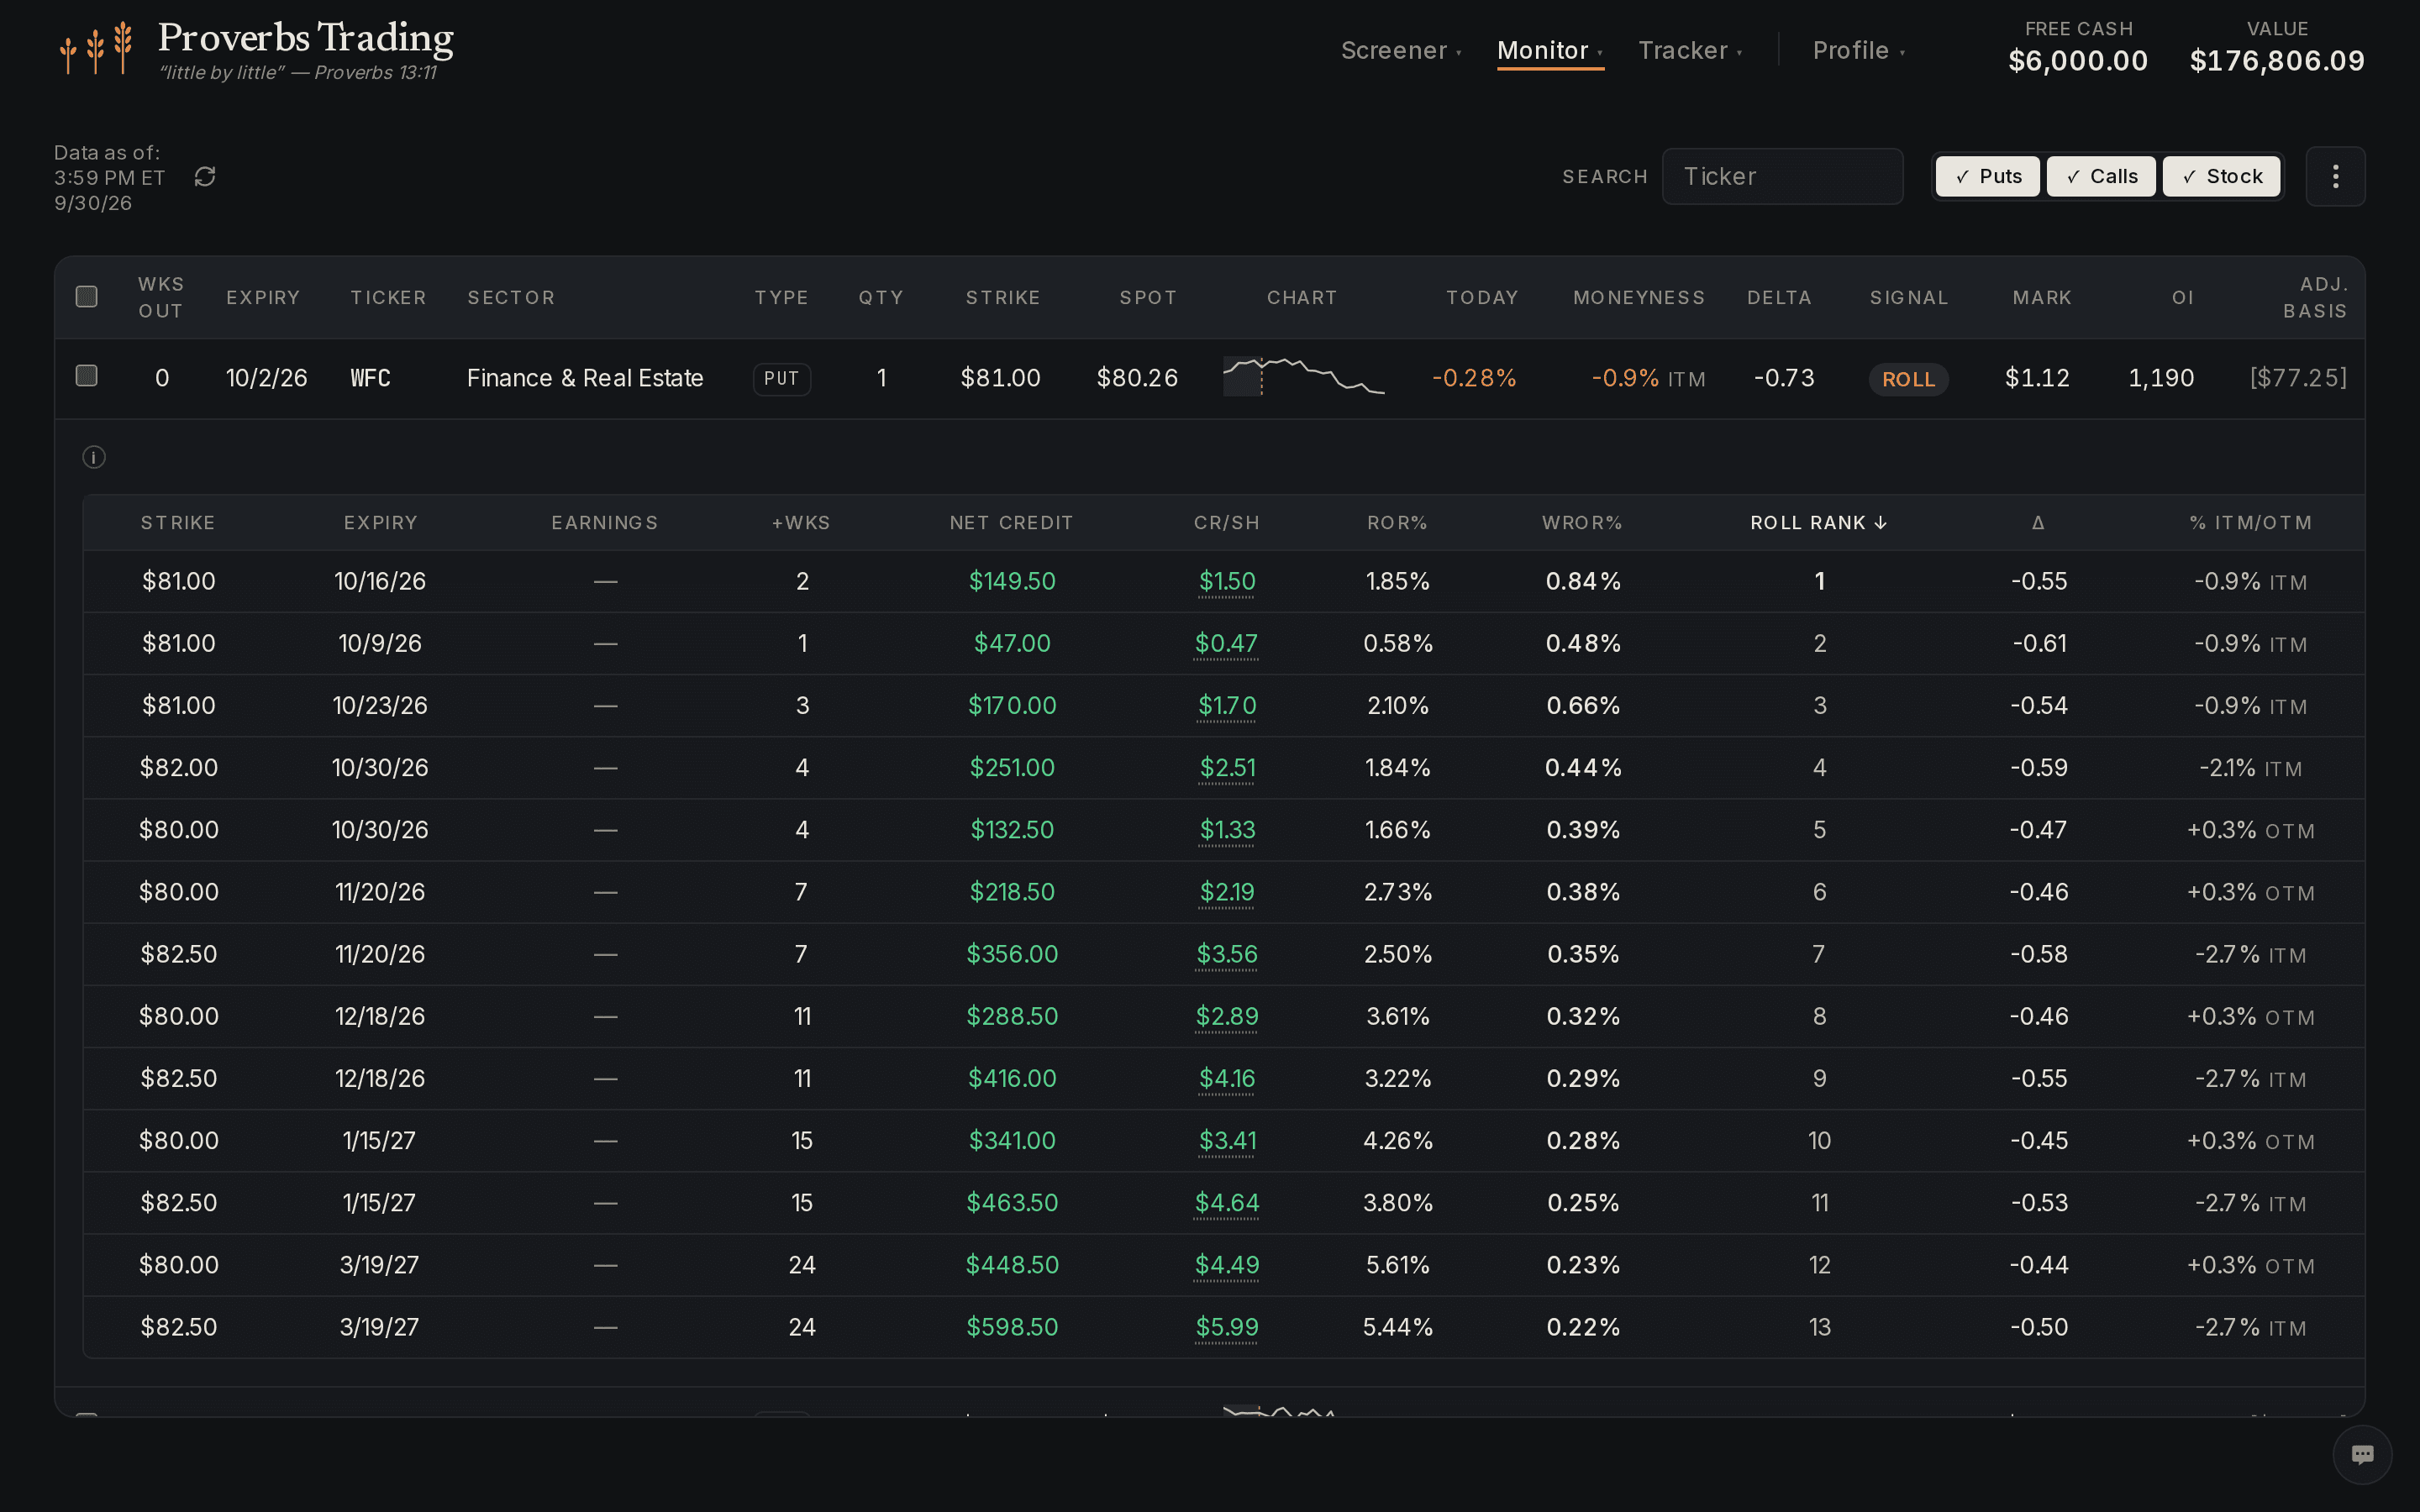2420x1512 pixels.
Task: Click the $3.56 CR/SH value
Action: pyautogui.click(x=1227, y=955)
